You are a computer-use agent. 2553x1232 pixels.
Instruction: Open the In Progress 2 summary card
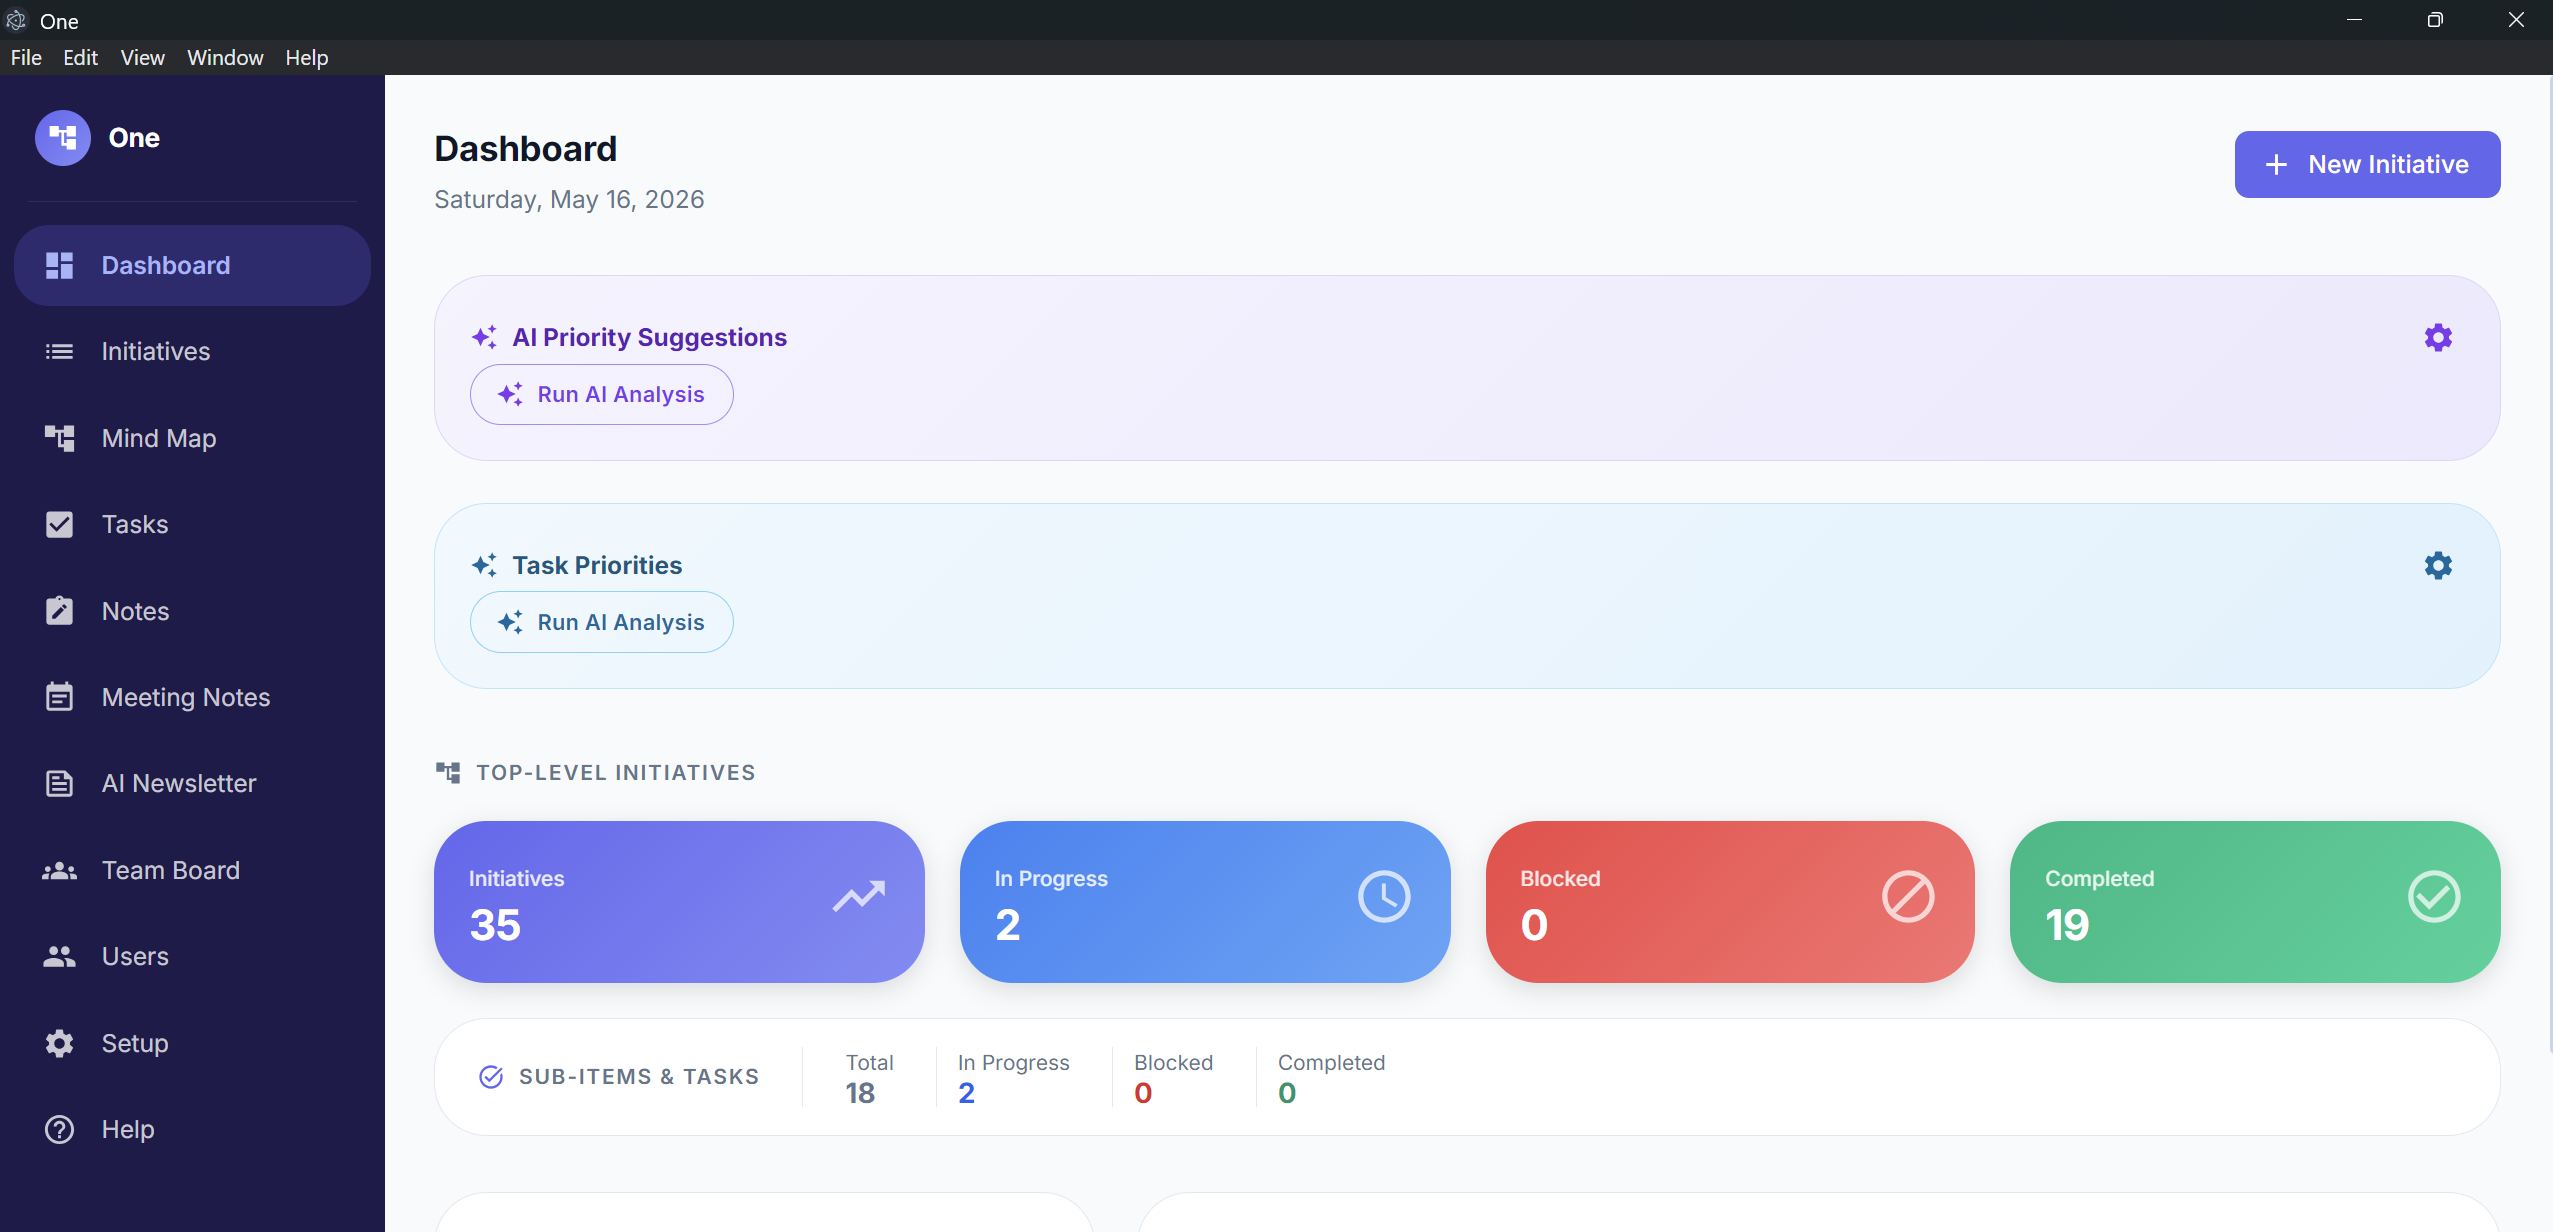click(x=1204, y=902)
